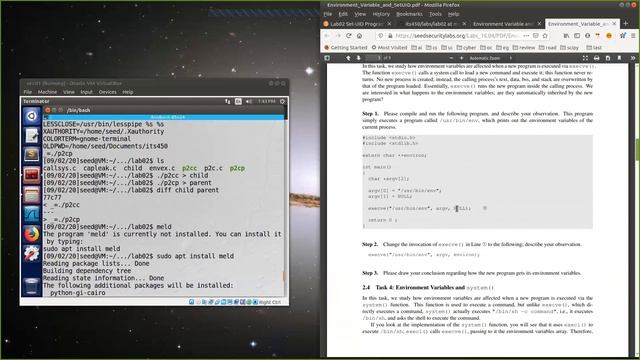Open Firefox Bookmarks menu
This screenshot has height=360, width=640.
[x=409, y=14]
